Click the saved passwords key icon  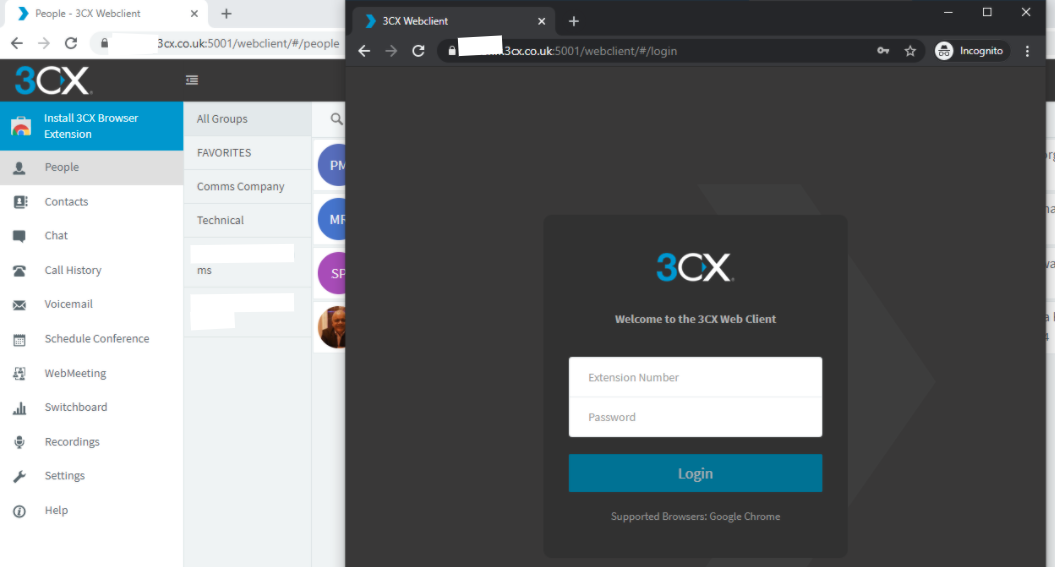883,51
